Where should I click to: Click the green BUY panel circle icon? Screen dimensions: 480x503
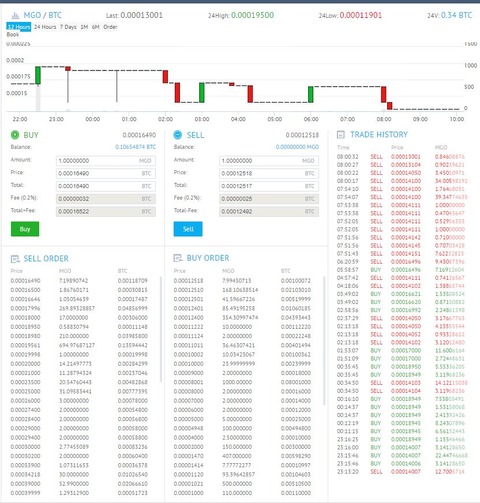coord(15,135)
